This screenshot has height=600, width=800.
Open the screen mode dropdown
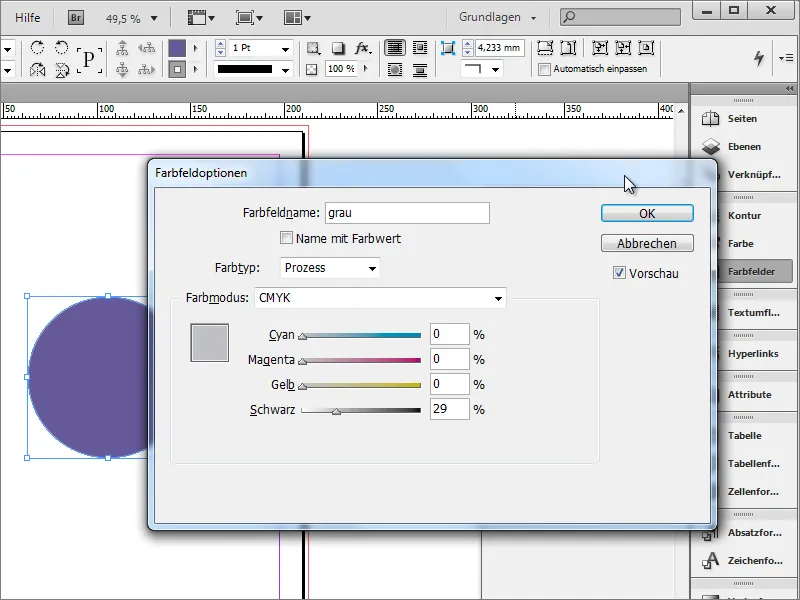click(x=249, y=18)
